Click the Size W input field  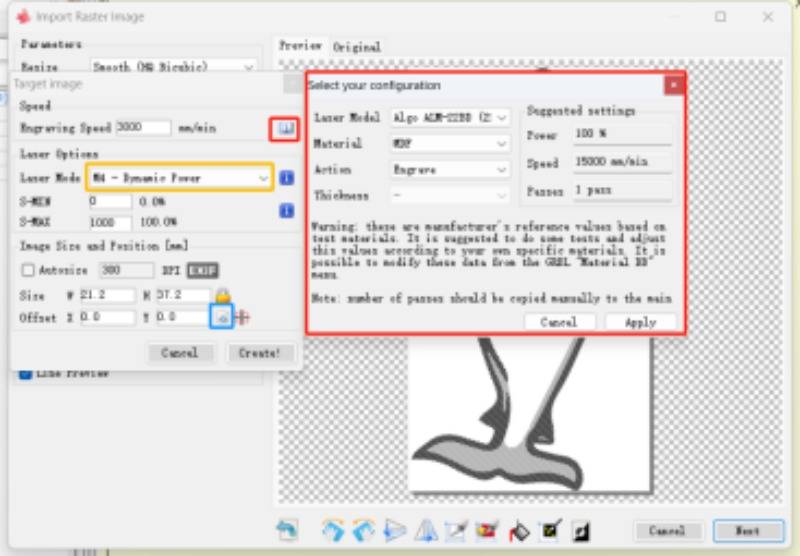[107, 295]
